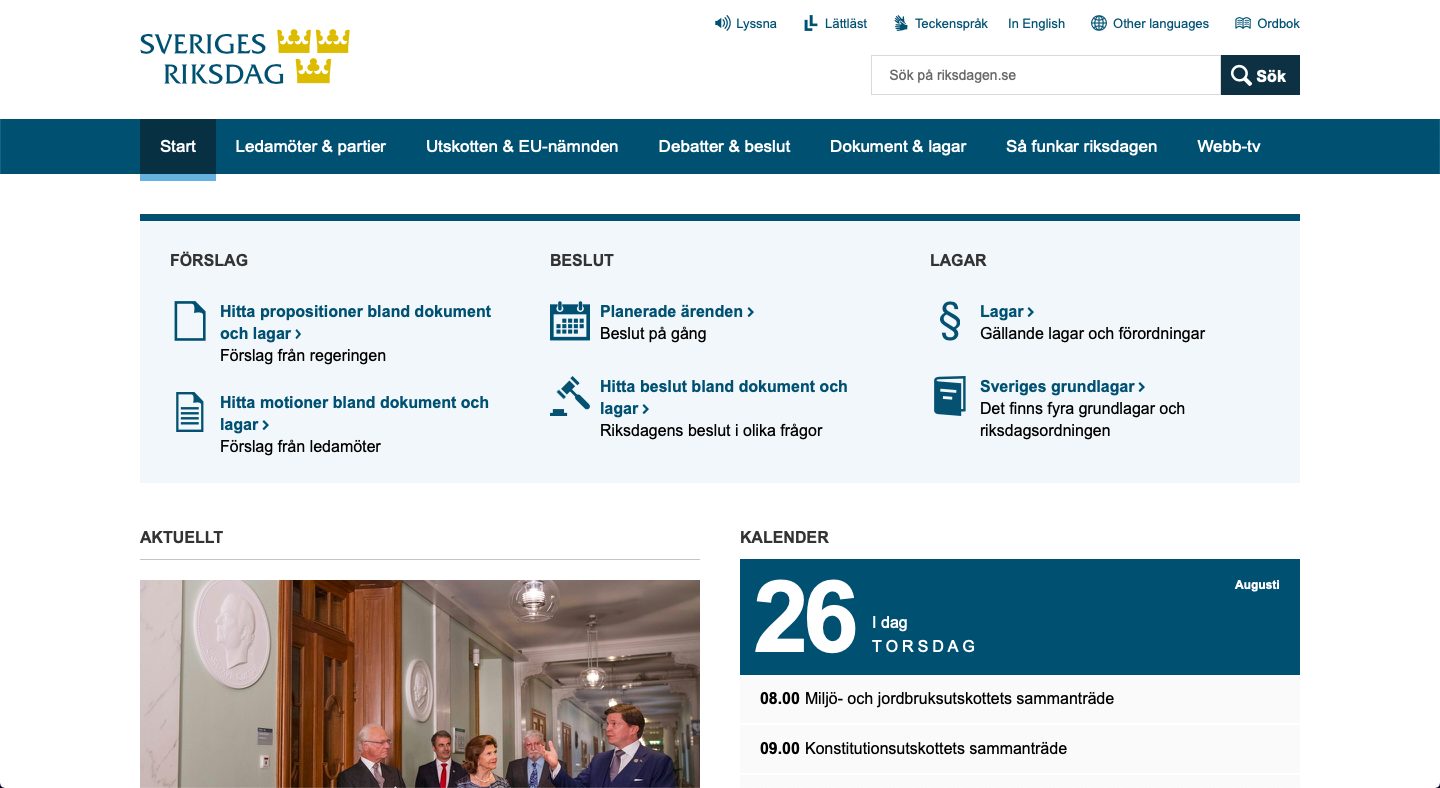Open Hitta motioner bland dokument och lagar
This screenshot has height=788, width=1440.
[354, 413]
